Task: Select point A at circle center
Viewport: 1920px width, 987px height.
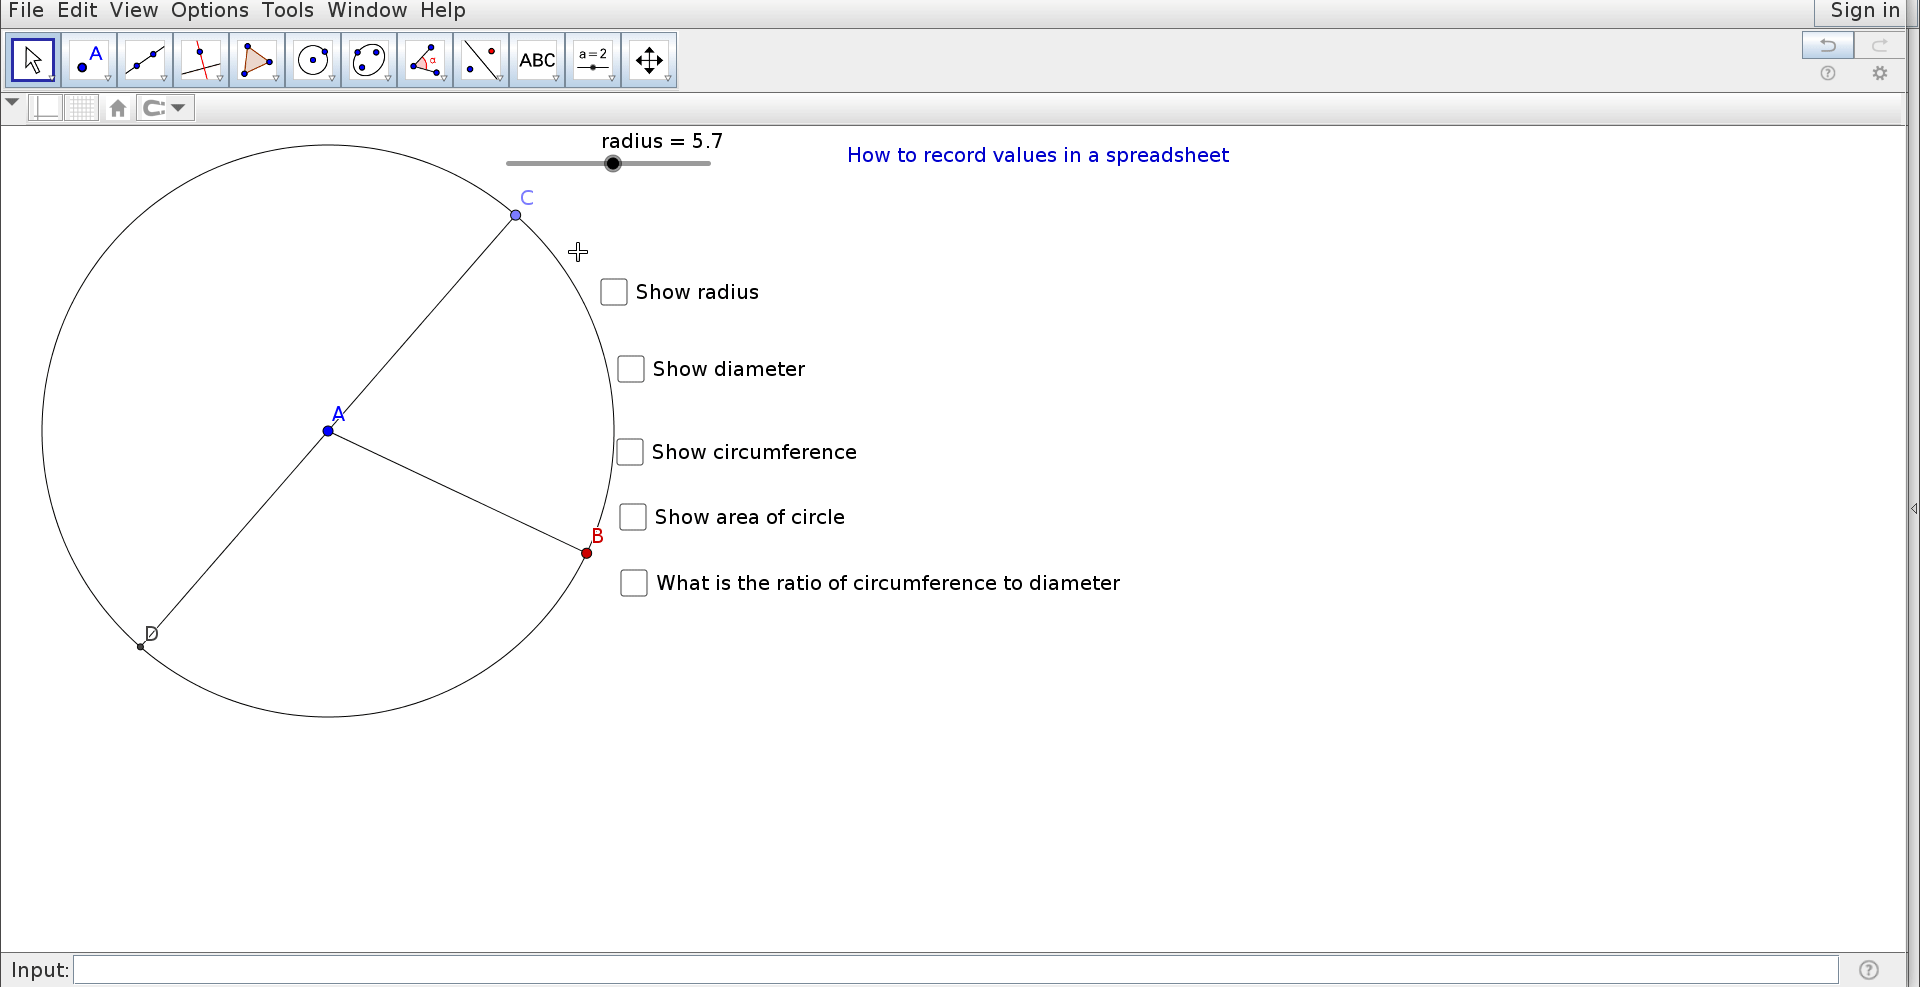Action: point(328,431)
